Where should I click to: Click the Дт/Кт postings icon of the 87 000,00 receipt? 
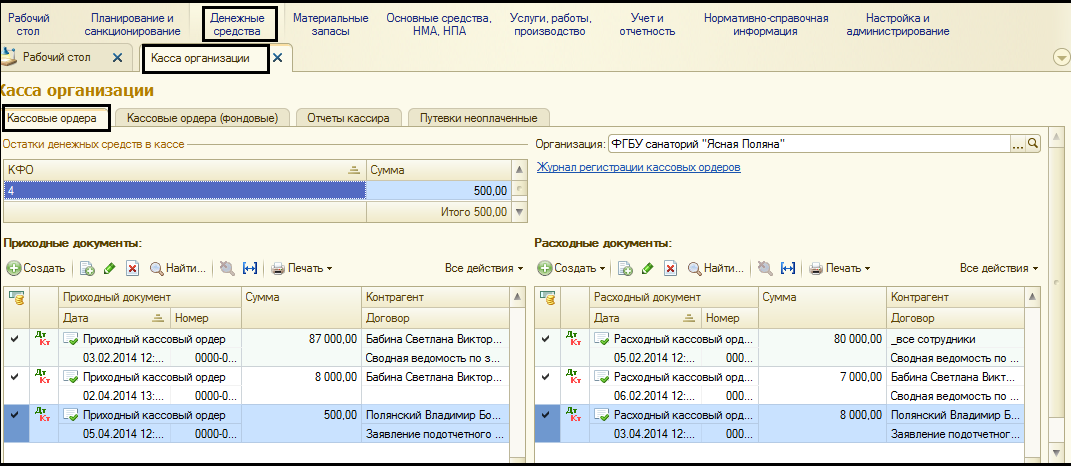[x=41, y=339]
